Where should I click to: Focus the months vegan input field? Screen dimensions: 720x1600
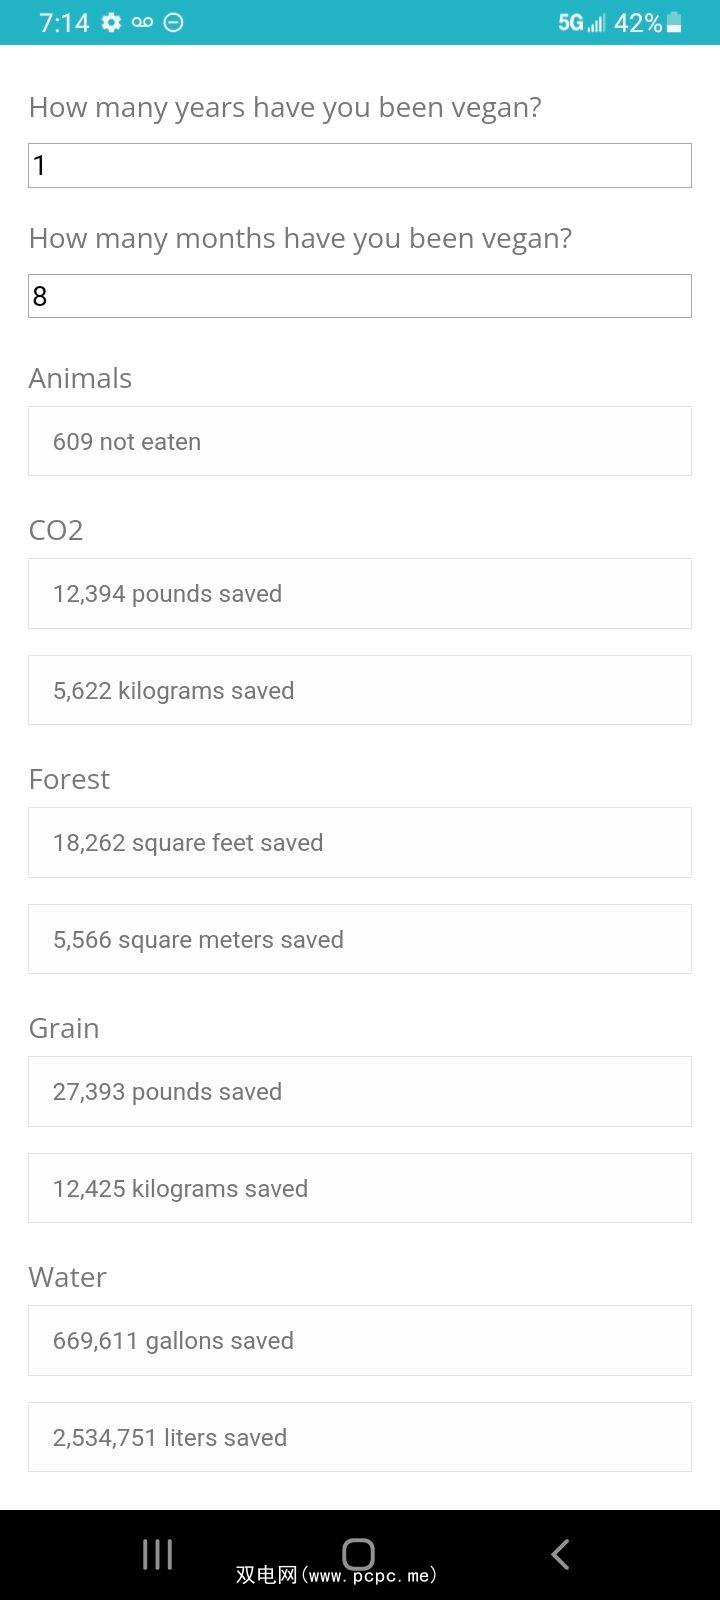coord(360,296)
